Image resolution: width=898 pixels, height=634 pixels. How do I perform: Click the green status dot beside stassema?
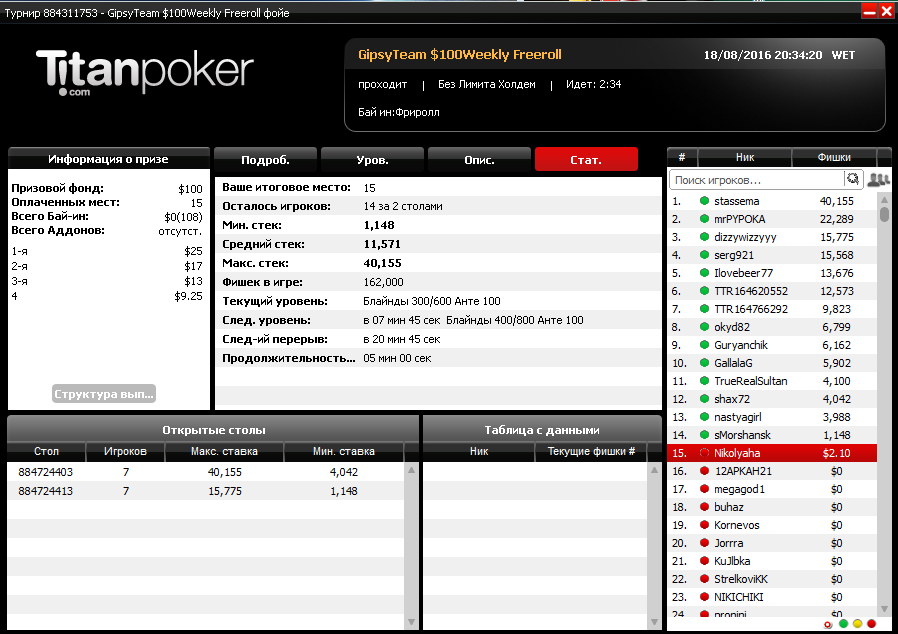(x=704, y=201)
